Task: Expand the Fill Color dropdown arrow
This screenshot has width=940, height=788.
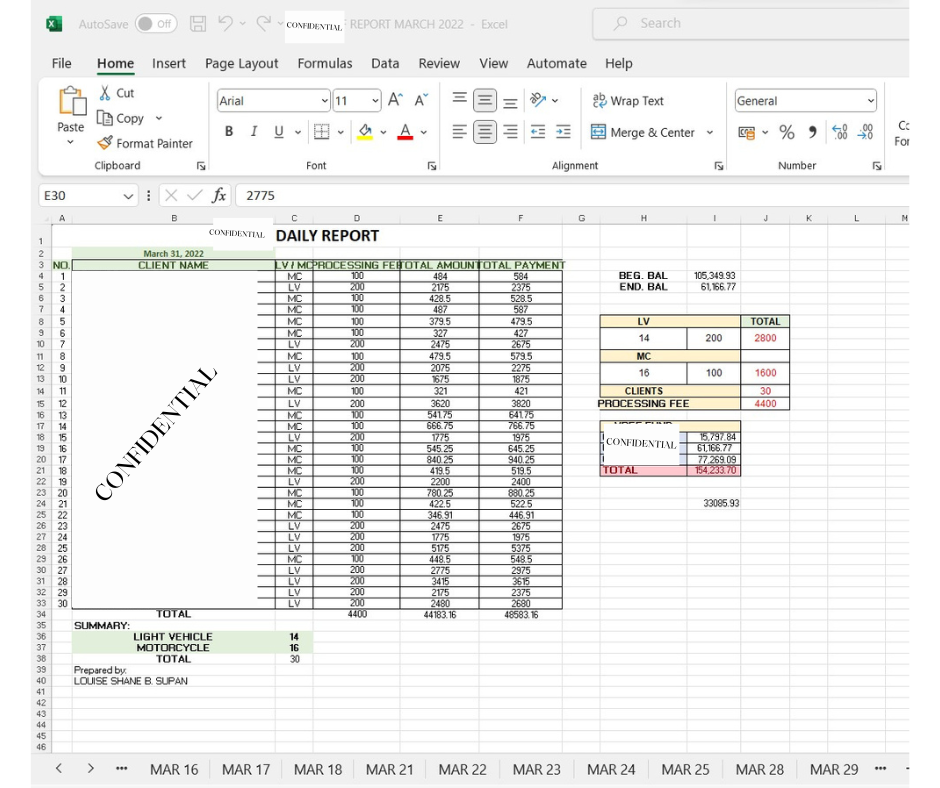Action: point(383,132)
